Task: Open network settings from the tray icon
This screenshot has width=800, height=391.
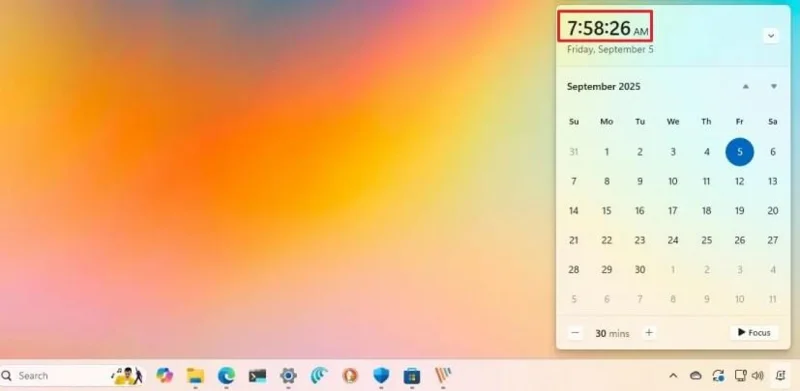Action: pos(740,376)
